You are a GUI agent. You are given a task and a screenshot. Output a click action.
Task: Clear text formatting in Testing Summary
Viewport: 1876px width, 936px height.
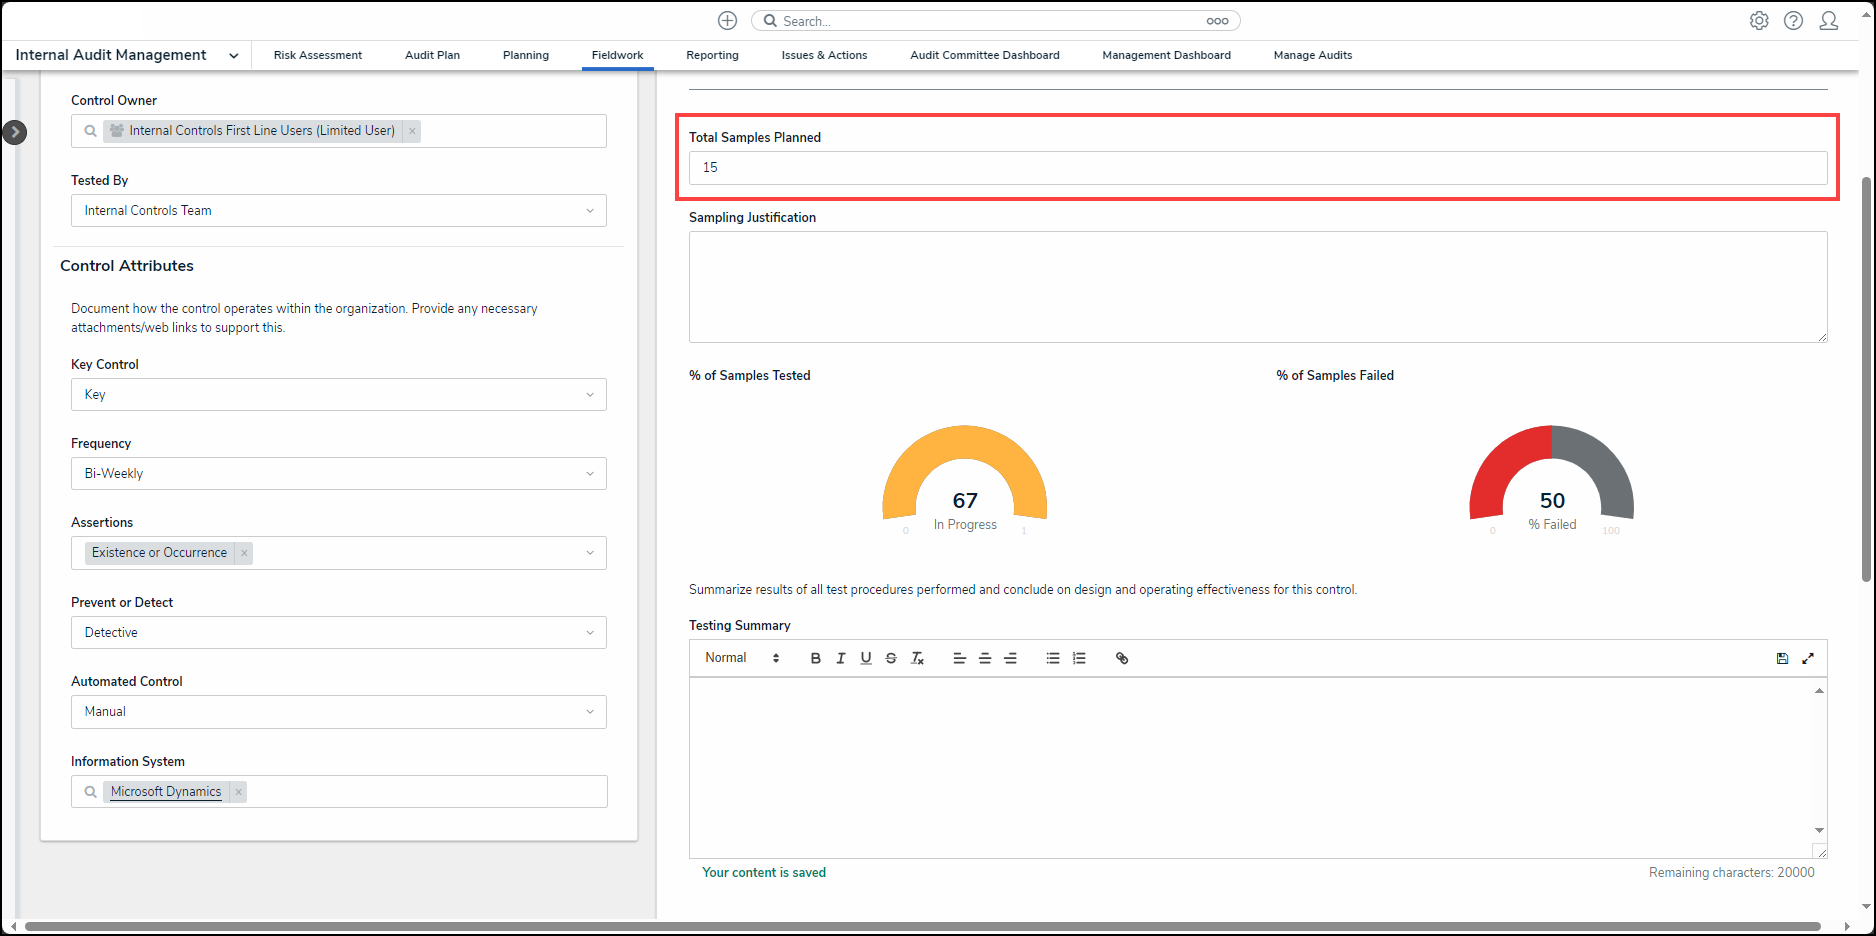pos(917,658)
